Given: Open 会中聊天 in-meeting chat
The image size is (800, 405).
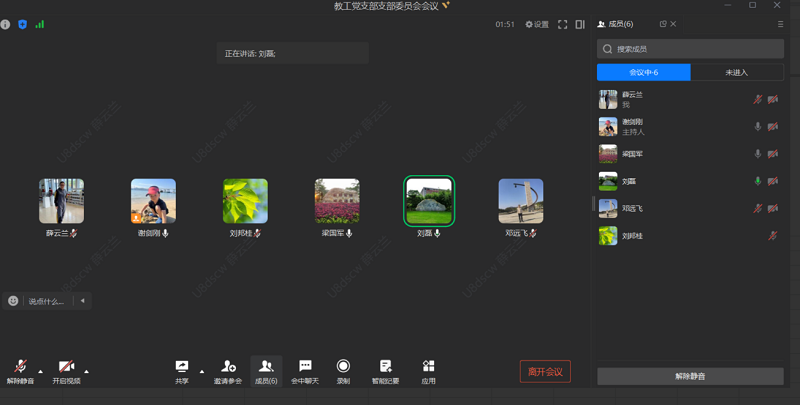Looking at the screenshot, I should 305,372.
